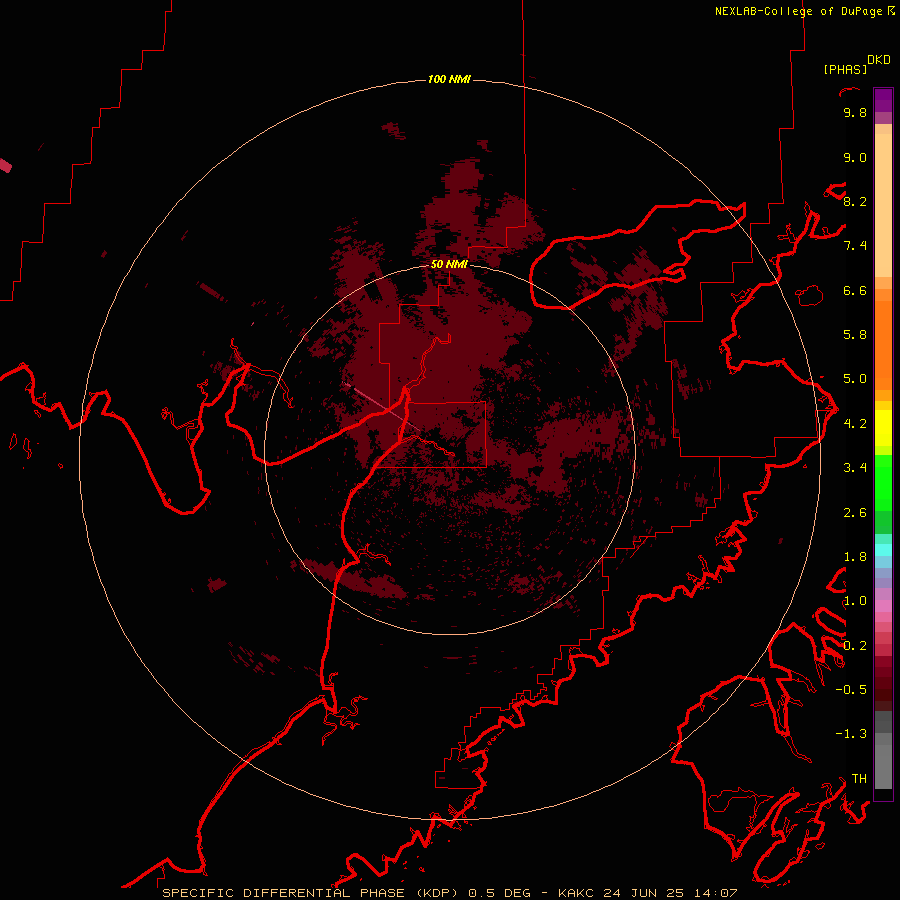The image size is (900, 900).
Task: Click the 24 JUN 25 14:07 timestamp
Action: (670, 893)
